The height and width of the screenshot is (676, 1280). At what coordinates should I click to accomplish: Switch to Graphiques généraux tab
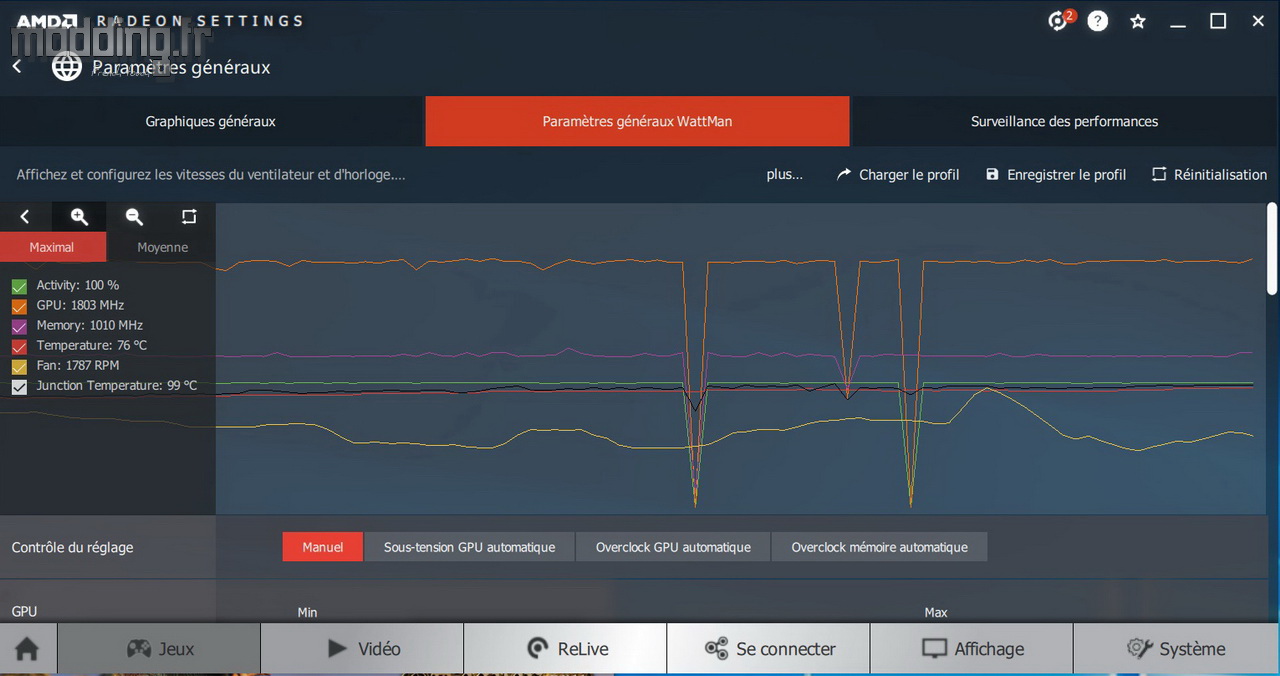[x=211, y=121]
